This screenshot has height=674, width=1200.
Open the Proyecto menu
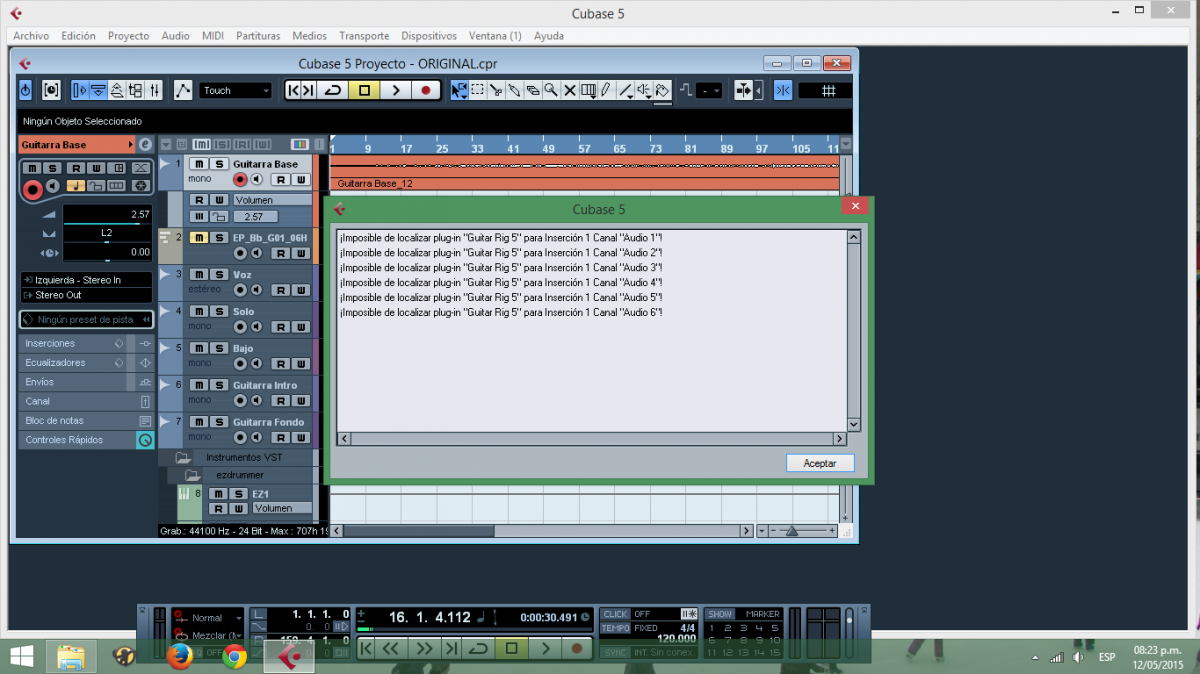pos(128,36)
